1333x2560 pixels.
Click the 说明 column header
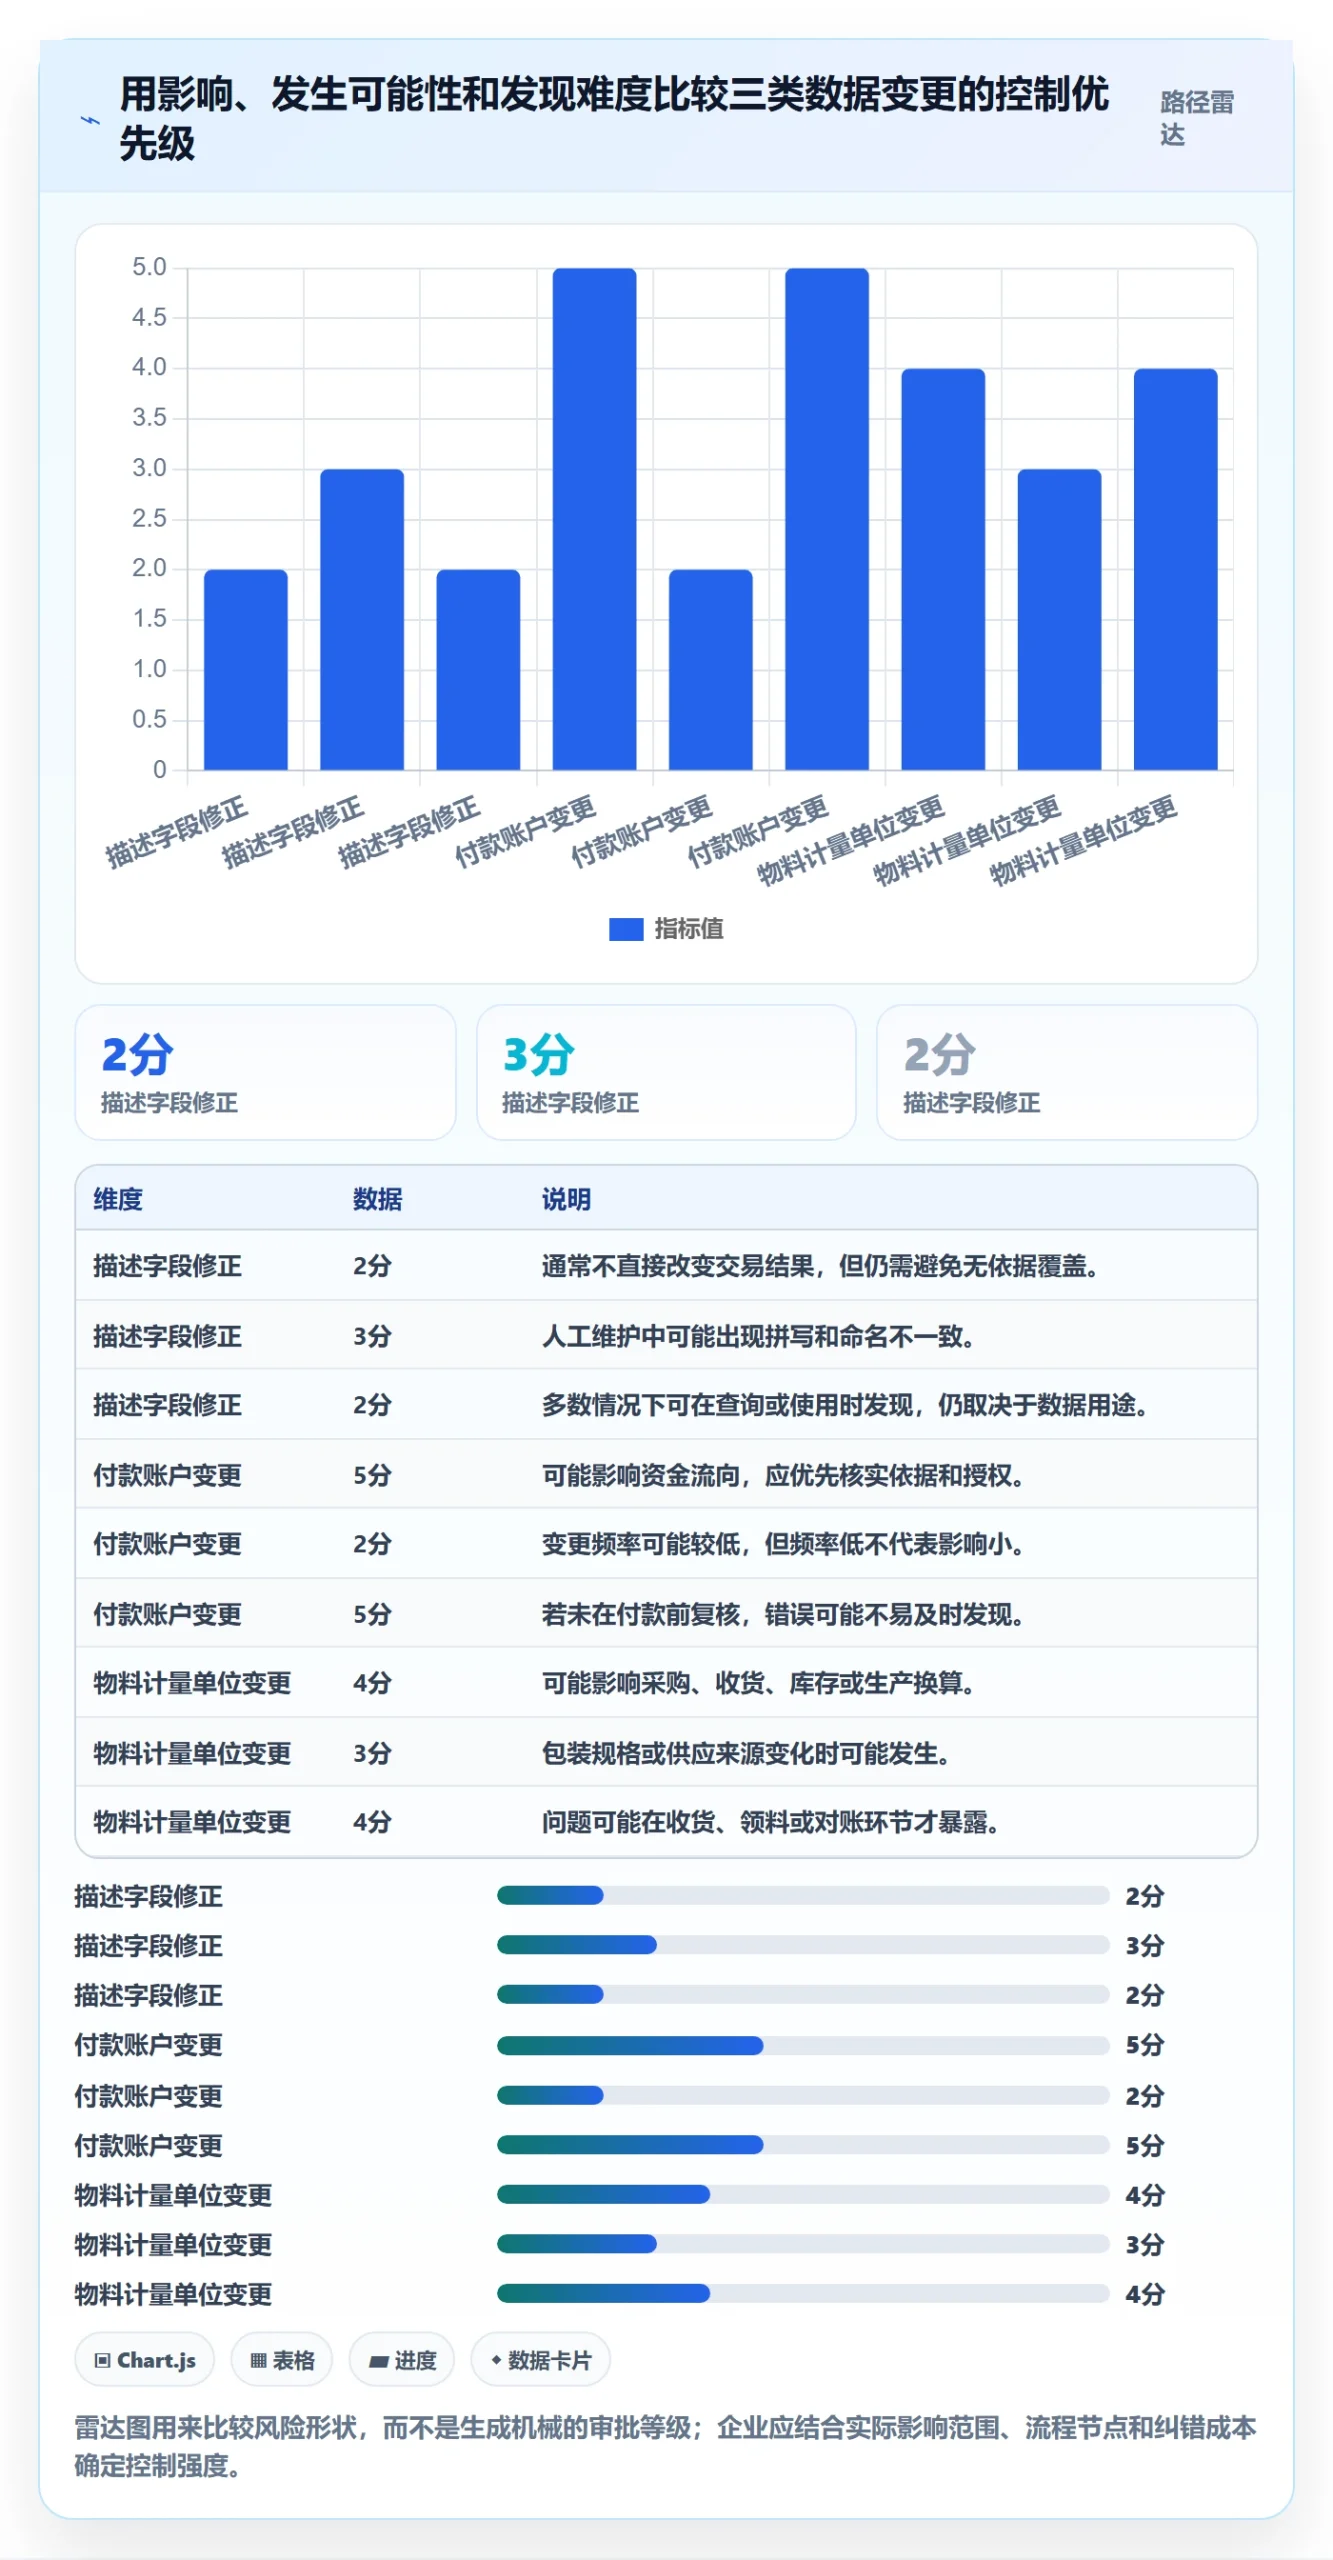click(x=566, y=1199)
